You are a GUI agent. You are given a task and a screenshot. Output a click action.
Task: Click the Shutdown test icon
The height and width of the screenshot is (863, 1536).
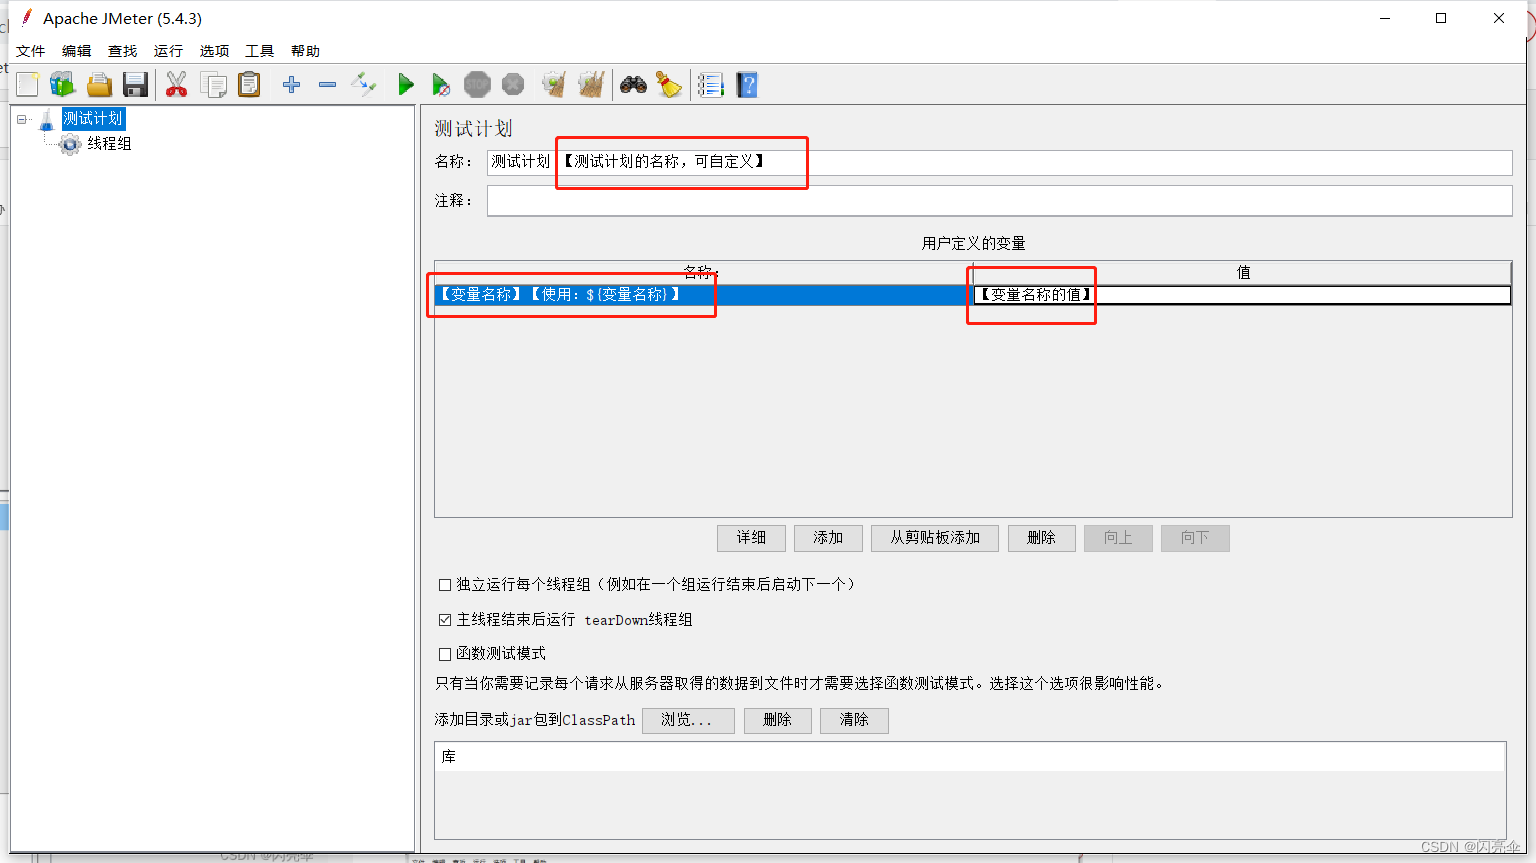pos(513,85)
